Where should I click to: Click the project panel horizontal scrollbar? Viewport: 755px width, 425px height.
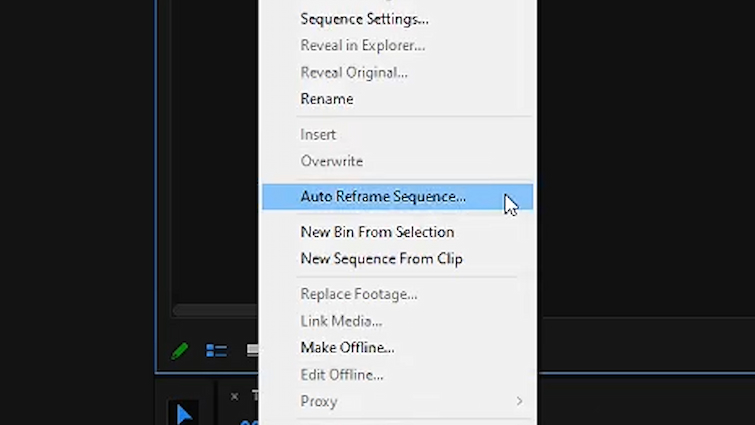pos(215,311)
